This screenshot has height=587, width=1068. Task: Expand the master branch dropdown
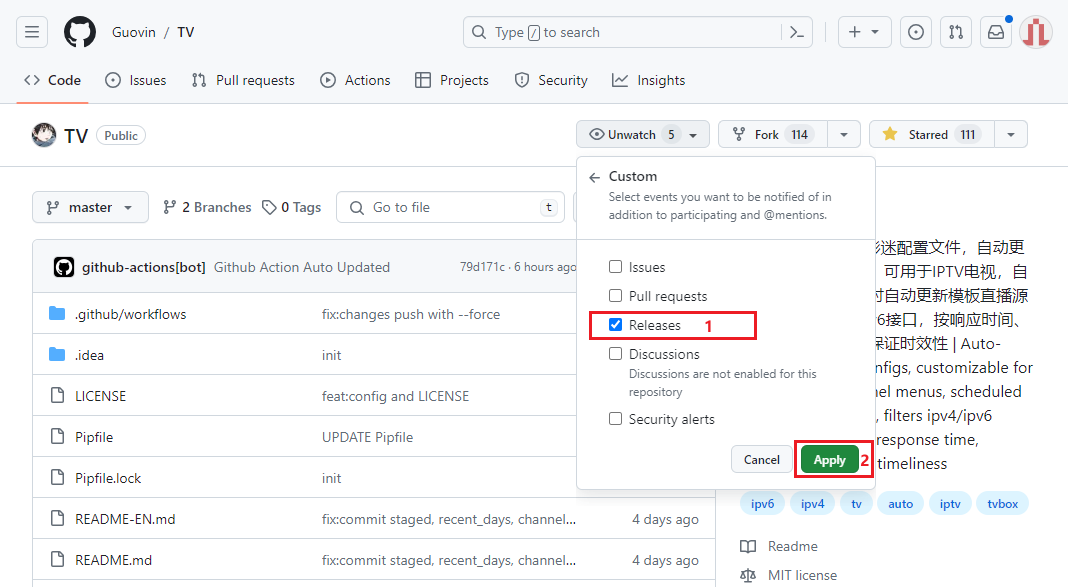click(90, 207)
